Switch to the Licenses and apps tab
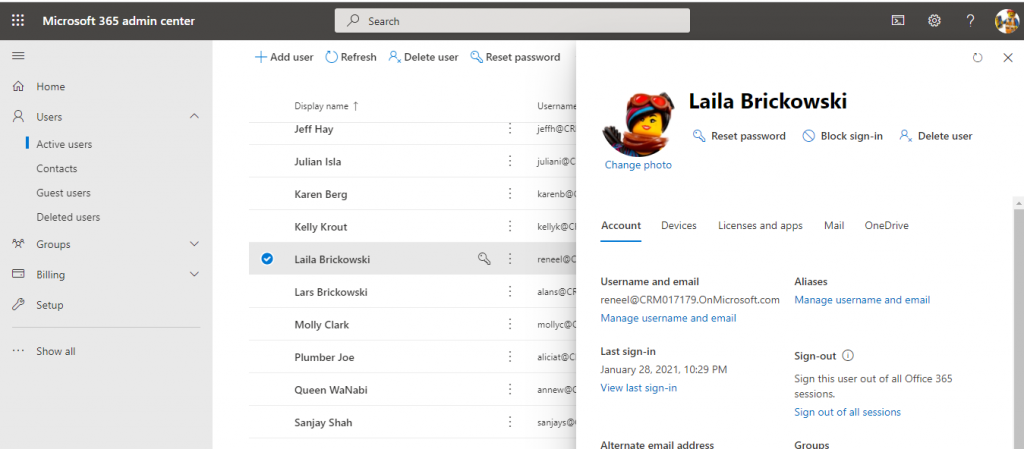 click(x=760, y=225)
